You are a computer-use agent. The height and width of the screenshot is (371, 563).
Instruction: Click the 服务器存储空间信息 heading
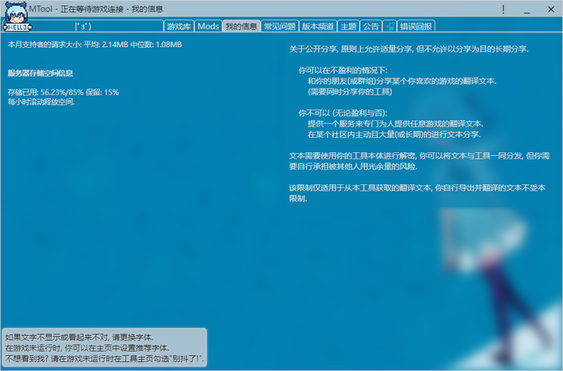coord(40,73)
